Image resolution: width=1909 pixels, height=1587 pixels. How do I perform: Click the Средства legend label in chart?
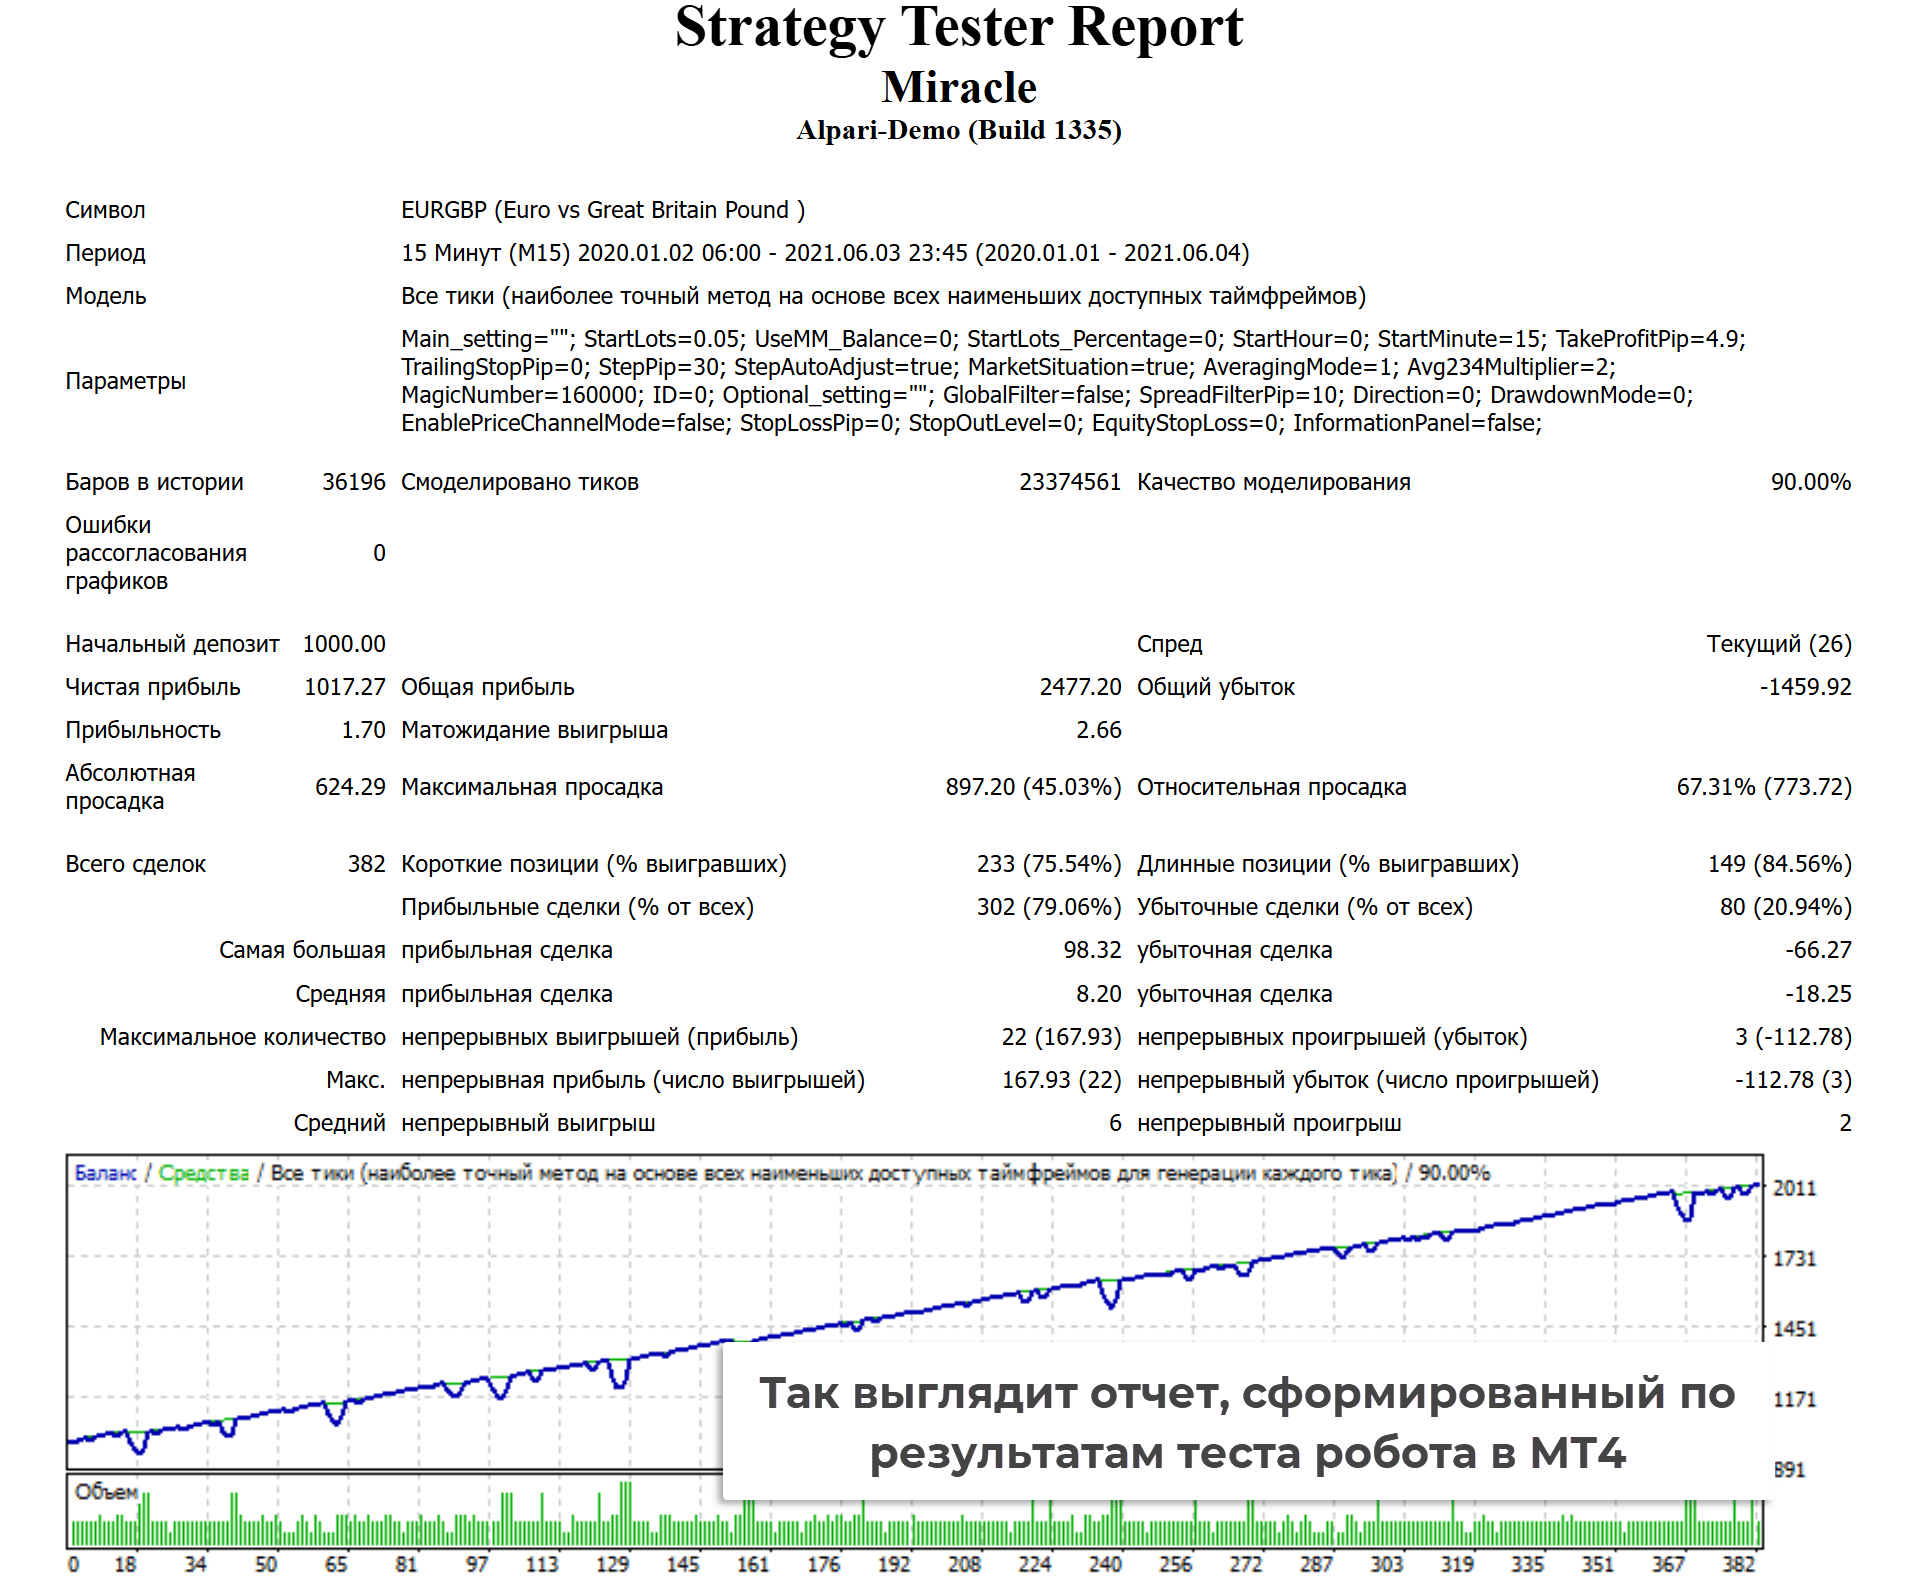tap(203, 1173)
